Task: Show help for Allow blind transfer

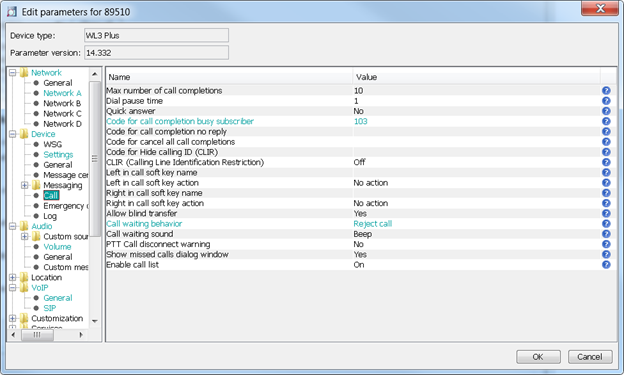Action: (606, 213)
